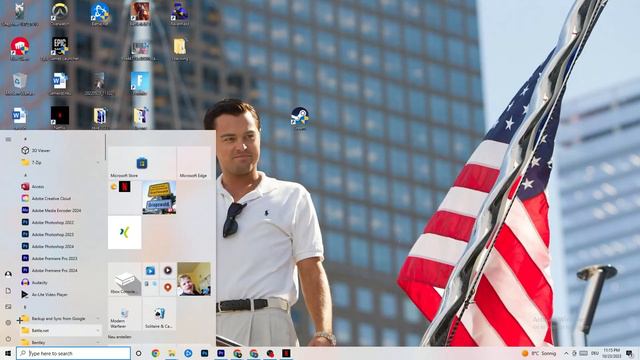
Task: Open the Solitaire tile
Action: click(x=159, y=313)
